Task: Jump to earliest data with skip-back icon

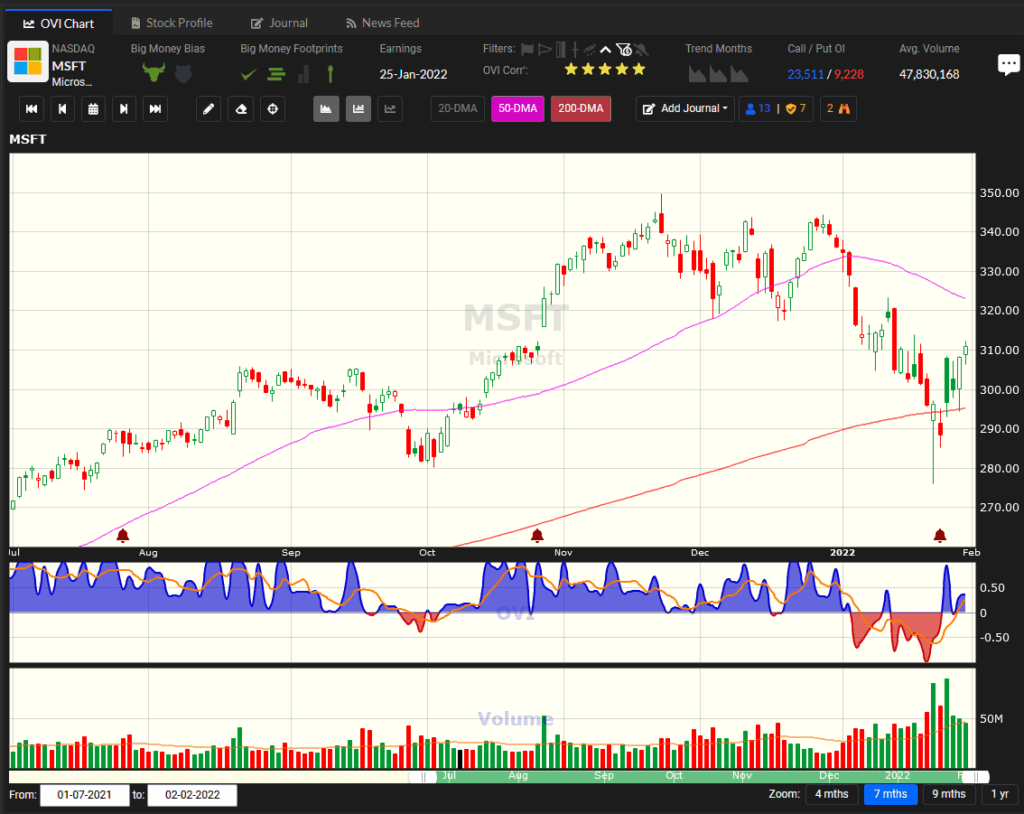Action: (31, 109)
